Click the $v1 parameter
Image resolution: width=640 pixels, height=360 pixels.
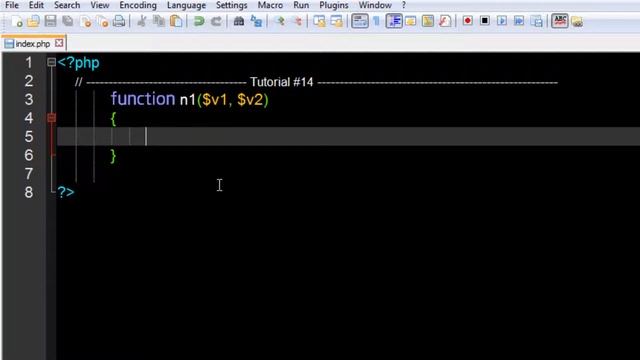coord(214,100)
